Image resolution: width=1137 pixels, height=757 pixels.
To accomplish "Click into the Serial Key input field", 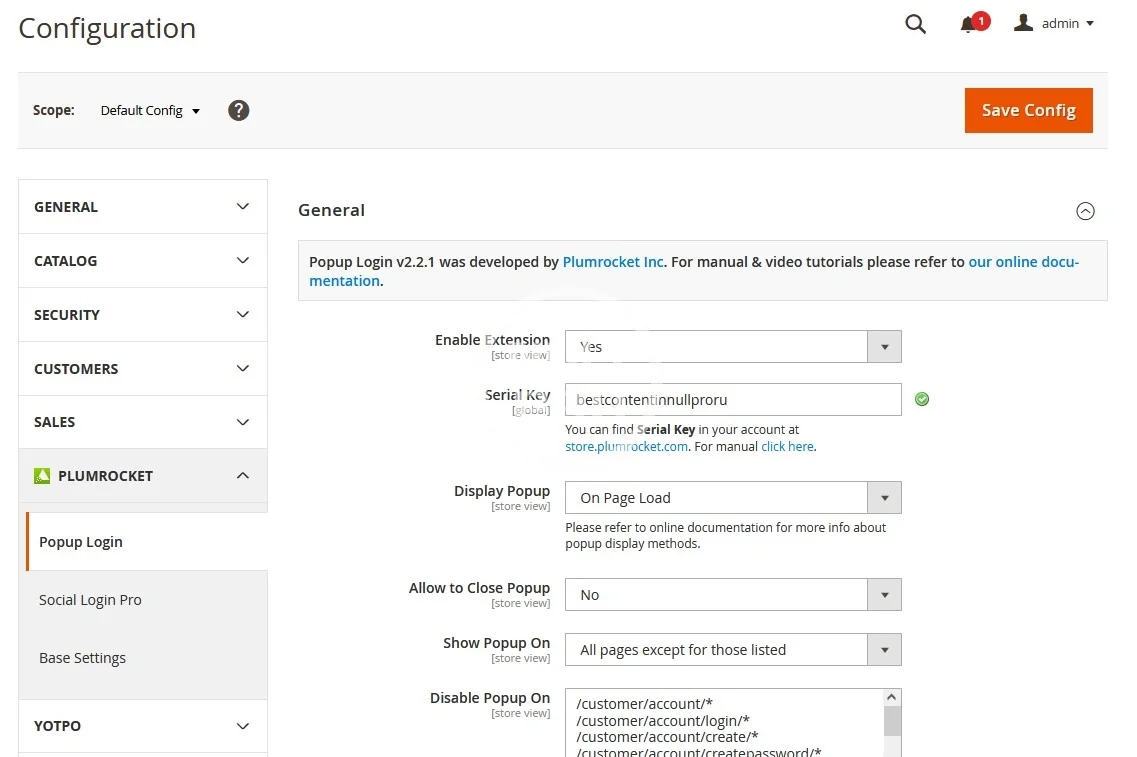I will 733,400.
